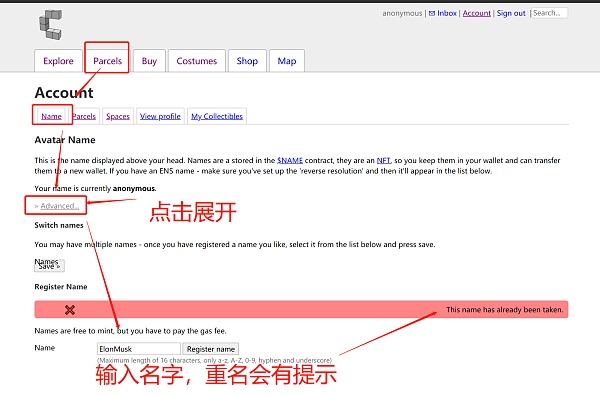The height and width of the screenshot is (396, 600).
Task: Sign out of the account
Action: click(x=511, y=13)
